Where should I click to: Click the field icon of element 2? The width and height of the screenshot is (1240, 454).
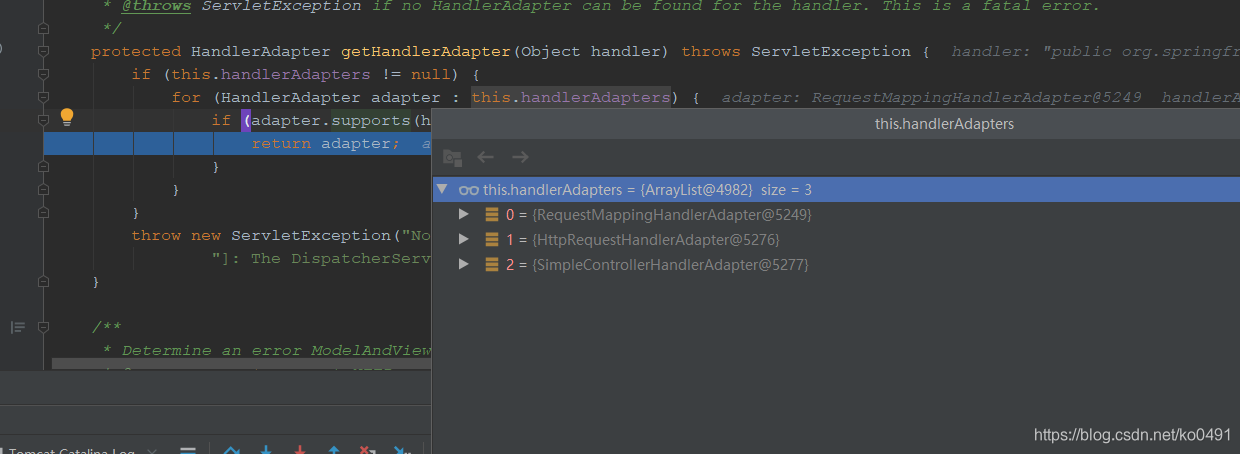point(492,265)
